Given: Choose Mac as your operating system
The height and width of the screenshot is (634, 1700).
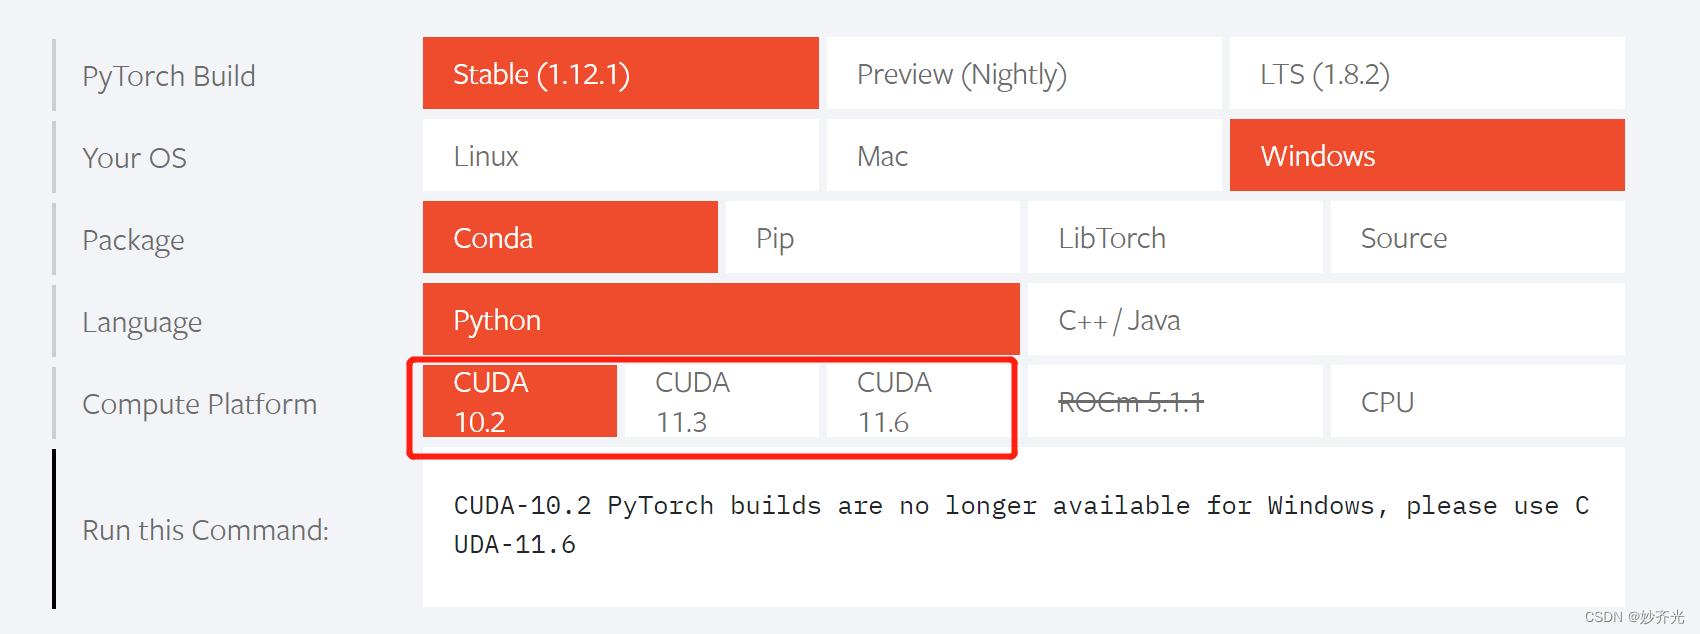Looking at the screenshot, I should click(x=1022, y=155).
